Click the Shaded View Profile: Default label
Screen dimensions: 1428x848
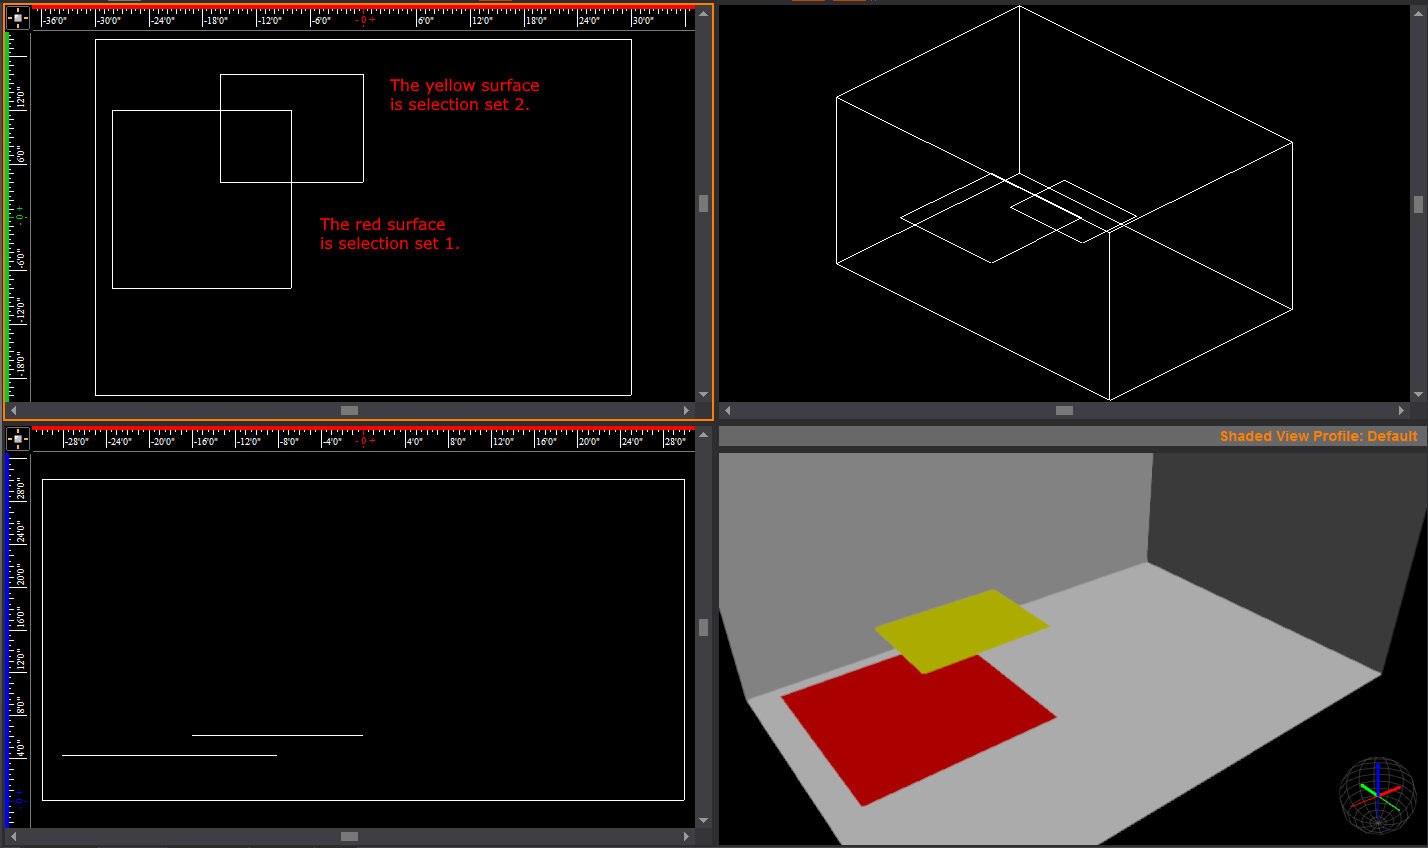[1318, 436]
